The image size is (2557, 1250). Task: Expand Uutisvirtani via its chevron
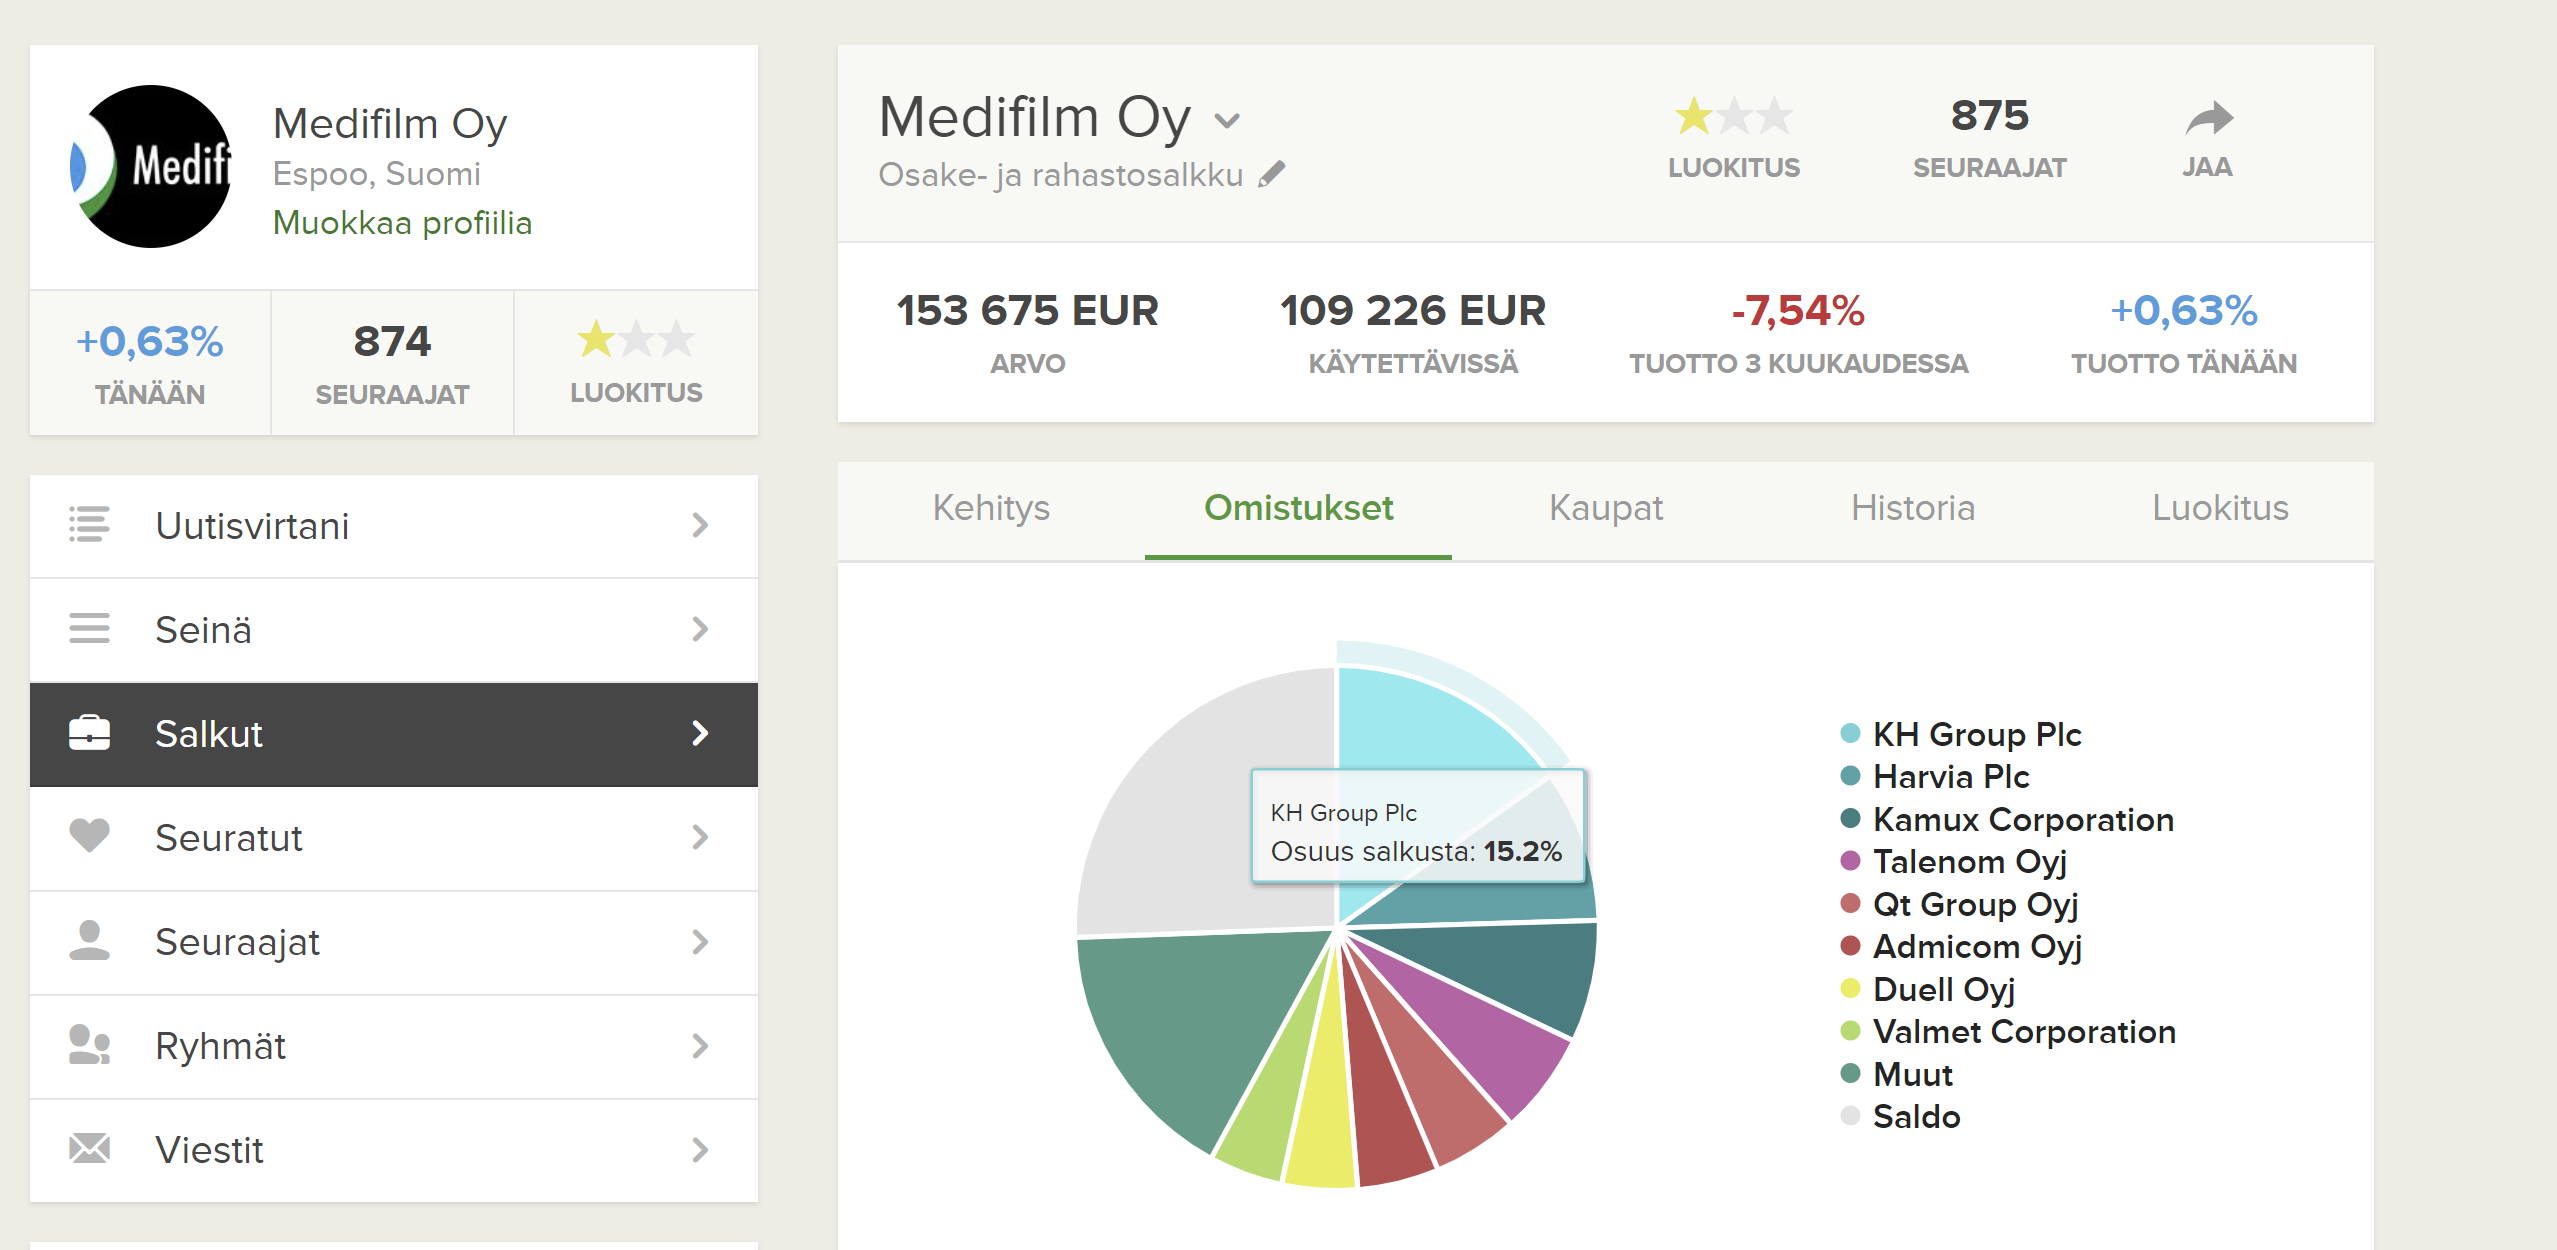[x=700, y=525]
